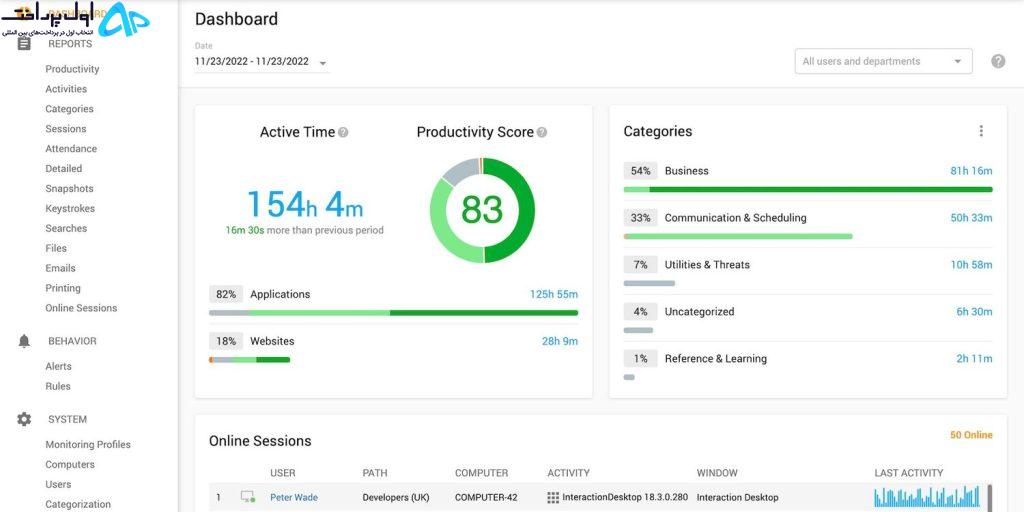Open the All users and departments dropdown
Image resolution: width=1024 pixels, height=512 pixels.
[884, 61]
